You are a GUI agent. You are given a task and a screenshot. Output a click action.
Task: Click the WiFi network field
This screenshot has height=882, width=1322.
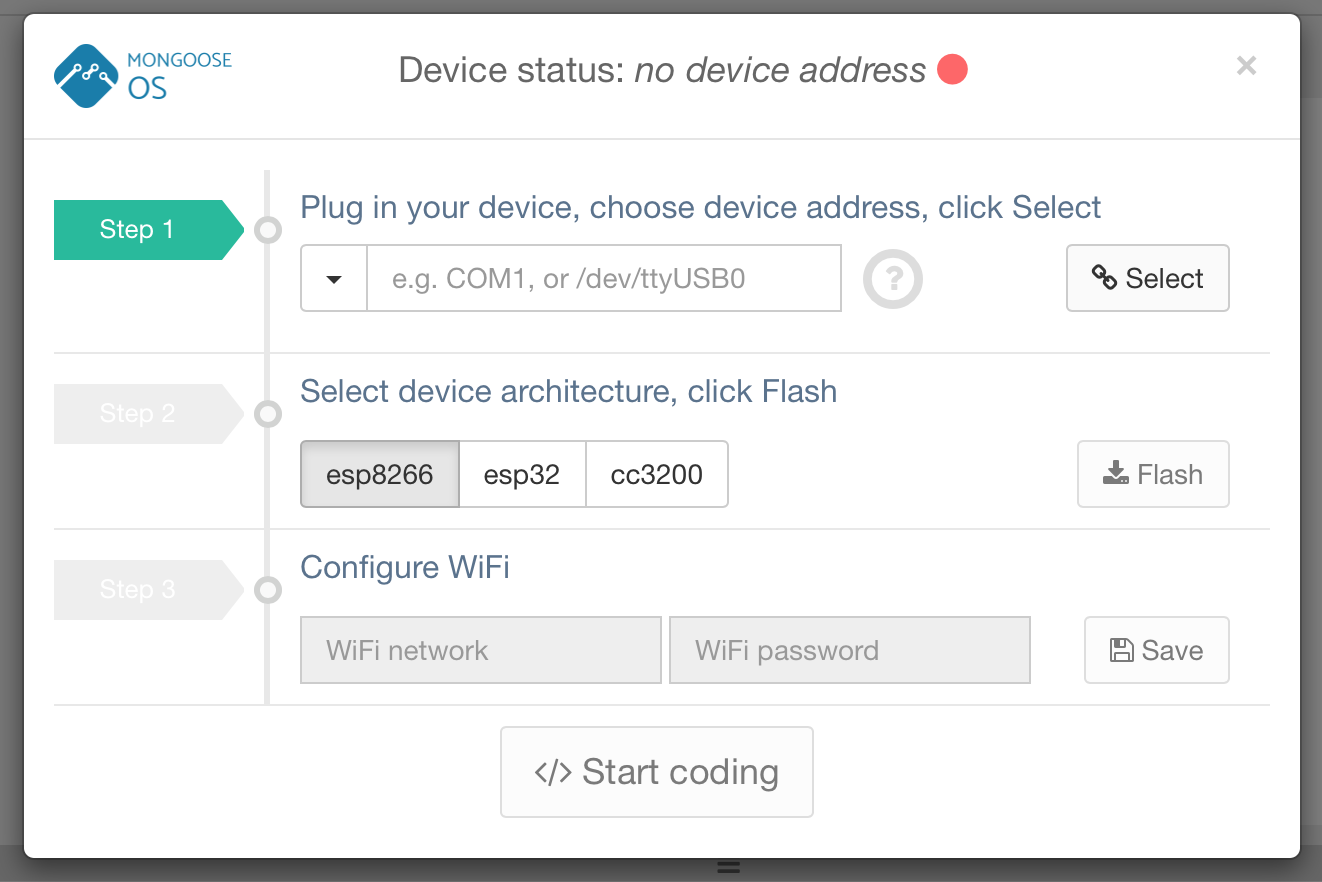(x=481, y=650)
